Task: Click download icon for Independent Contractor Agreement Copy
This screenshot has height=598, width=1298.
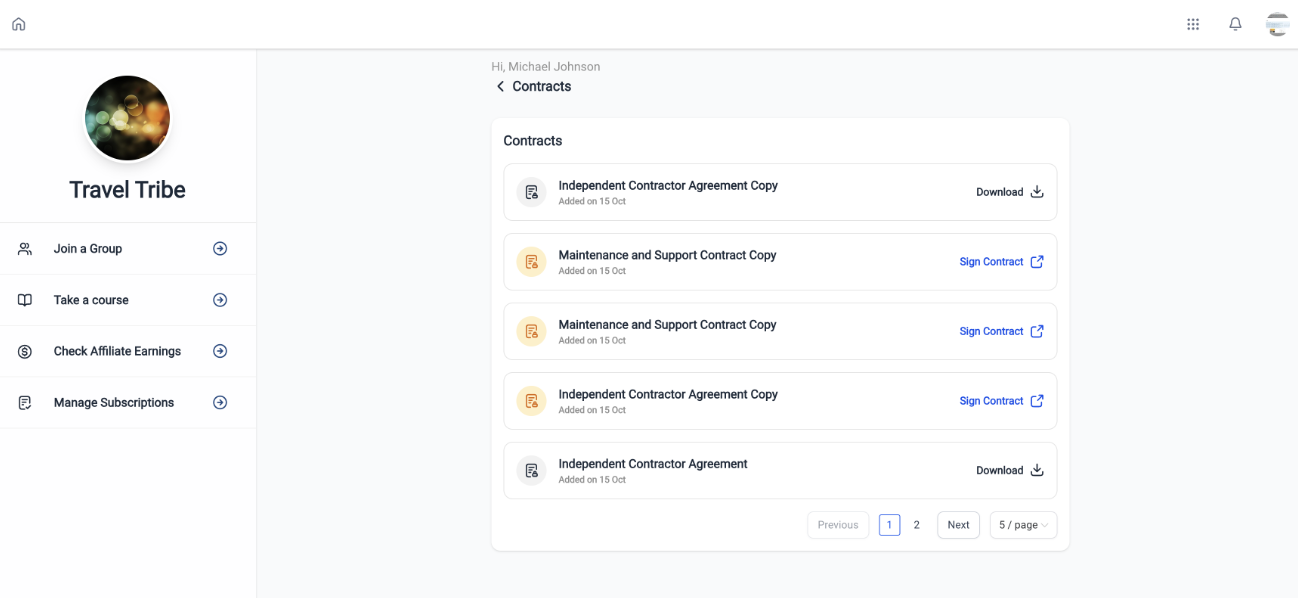Action: tap(1037, 192)
